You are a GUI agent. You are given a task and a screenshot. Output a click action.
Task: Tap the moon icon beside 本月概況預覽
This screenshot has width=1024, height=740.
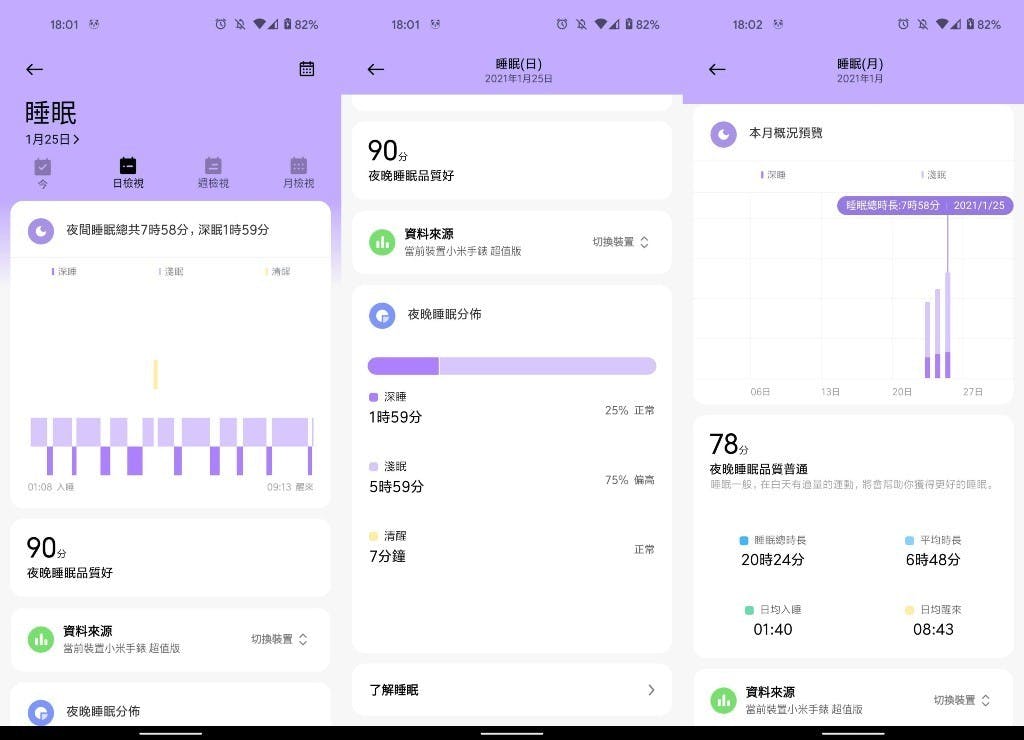(724, 135)
